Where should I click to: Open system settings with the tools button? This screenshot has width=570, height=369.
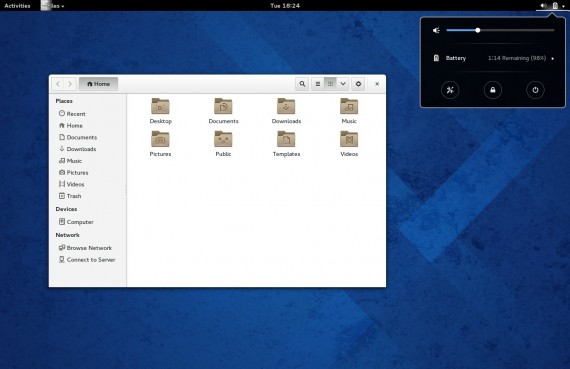click(450, 90)
